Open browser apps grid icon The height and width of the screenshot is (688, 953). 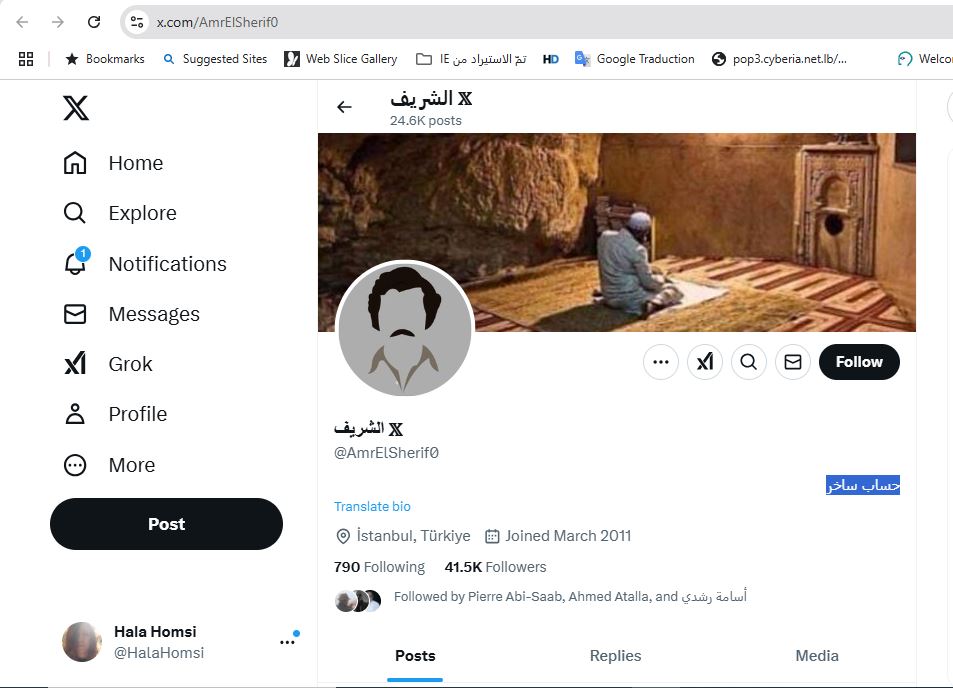26,59
